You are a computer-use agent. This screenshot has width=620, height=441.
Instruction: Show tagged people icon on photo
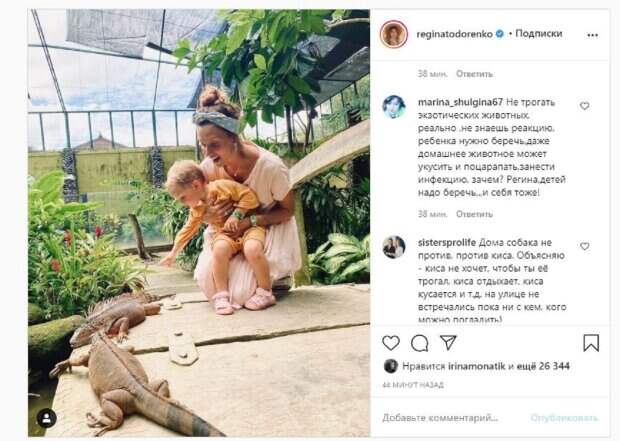coord(47,417)
